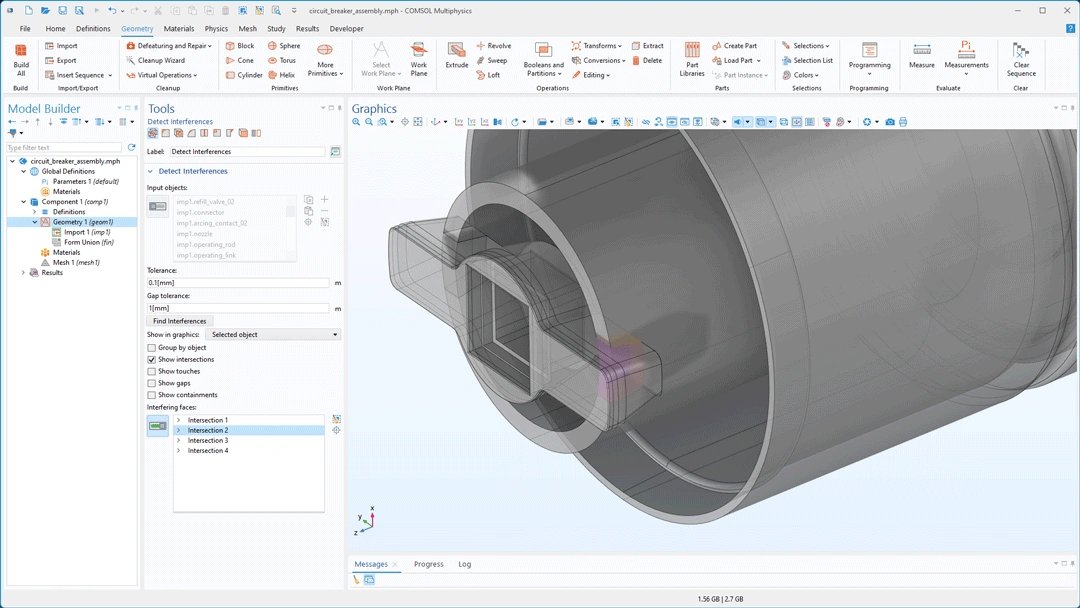Open the Progress tab
Viewport: 1080px width, 608px height.
[428, 564]
